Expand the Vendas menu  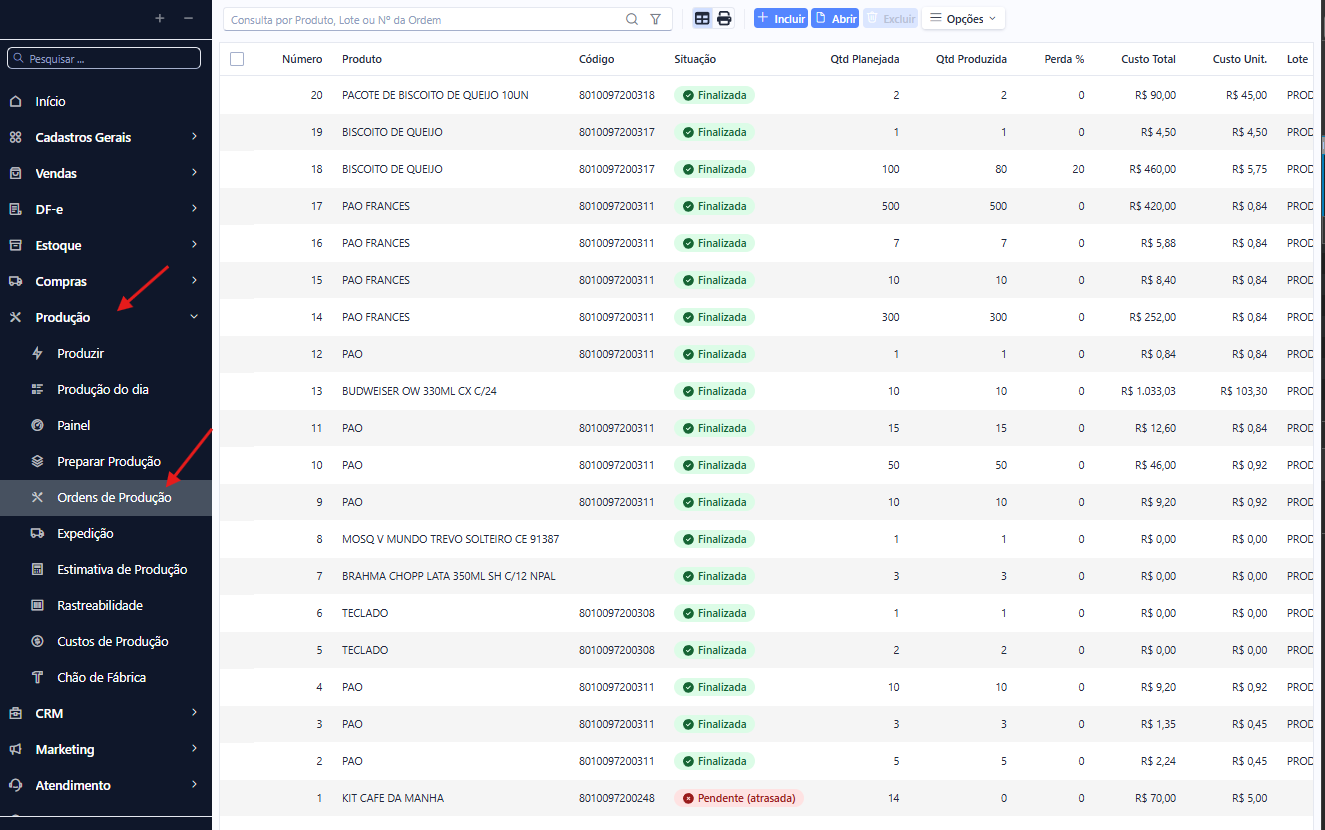pos(106,173)
